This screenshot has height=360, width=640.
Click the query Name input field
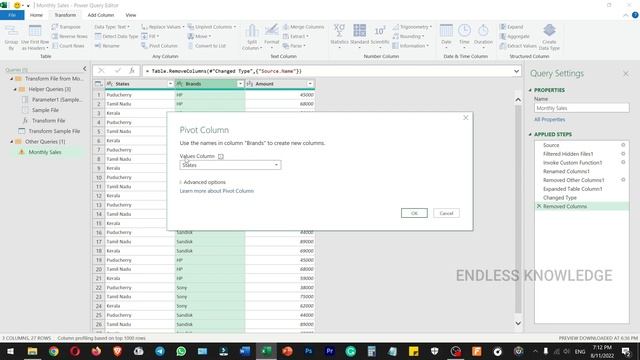[582, 108]
